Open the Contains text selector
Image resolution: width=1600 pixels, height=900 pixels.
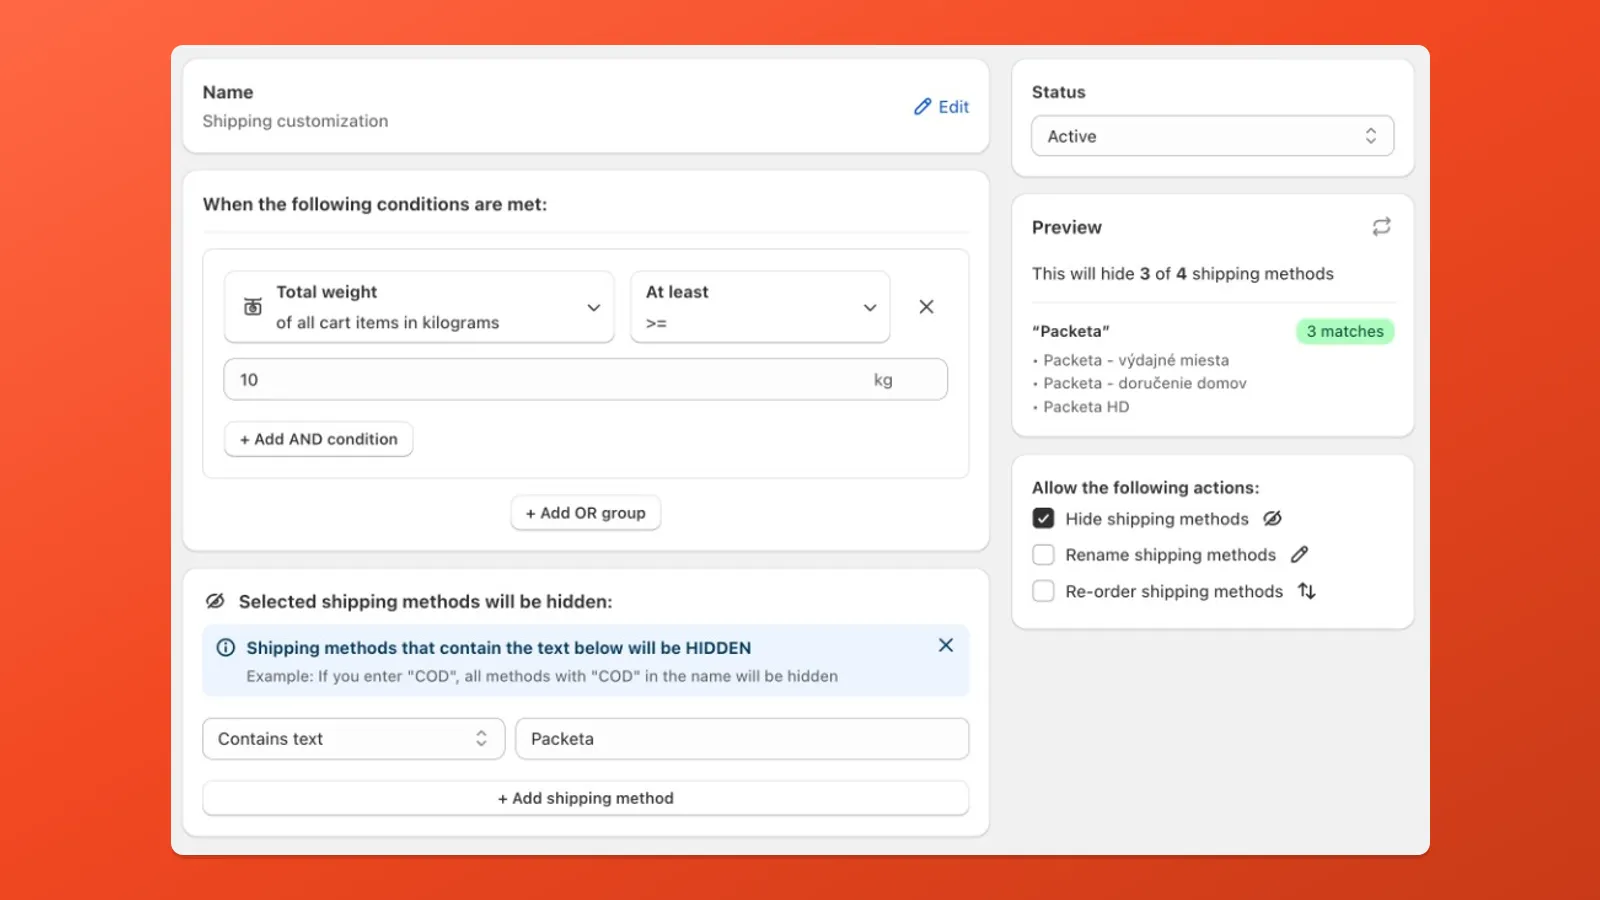(353, 738)
